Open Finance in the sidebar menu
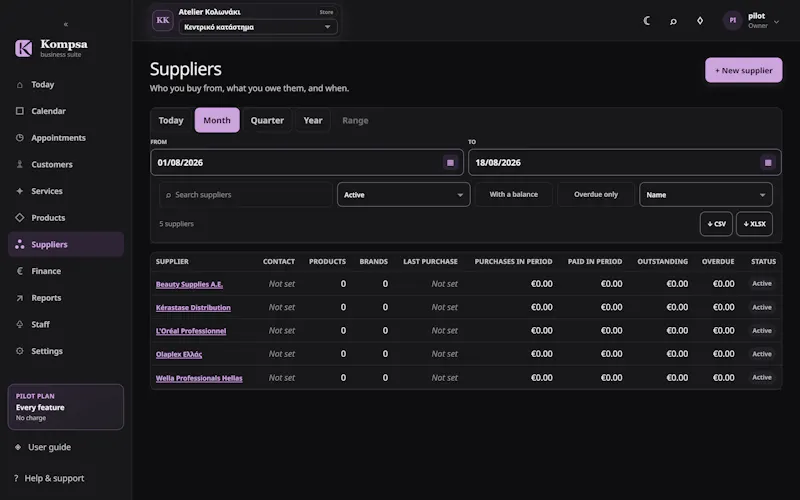 [66, 271]
